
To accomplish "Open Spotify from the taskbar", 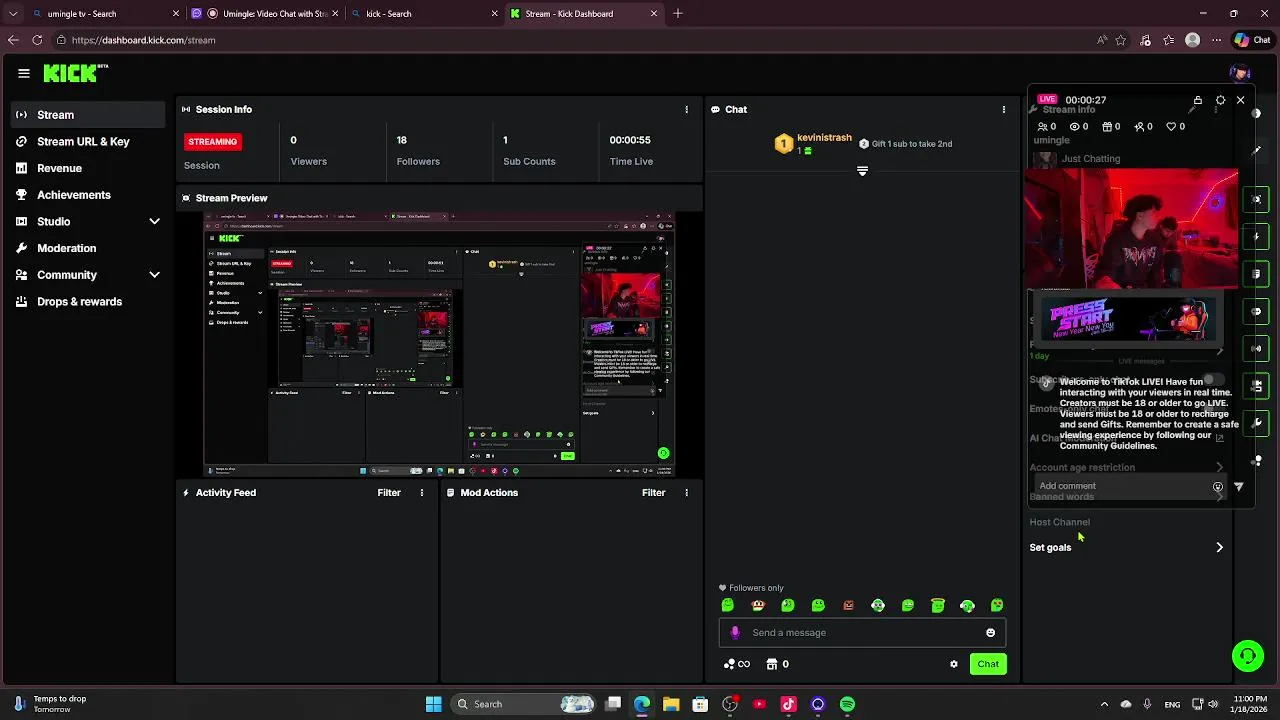I will (x=847, y=704).
